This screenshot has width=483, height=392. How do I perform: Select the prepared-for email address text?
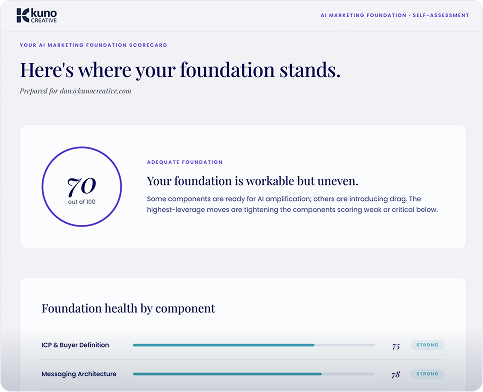pos(95,91)
